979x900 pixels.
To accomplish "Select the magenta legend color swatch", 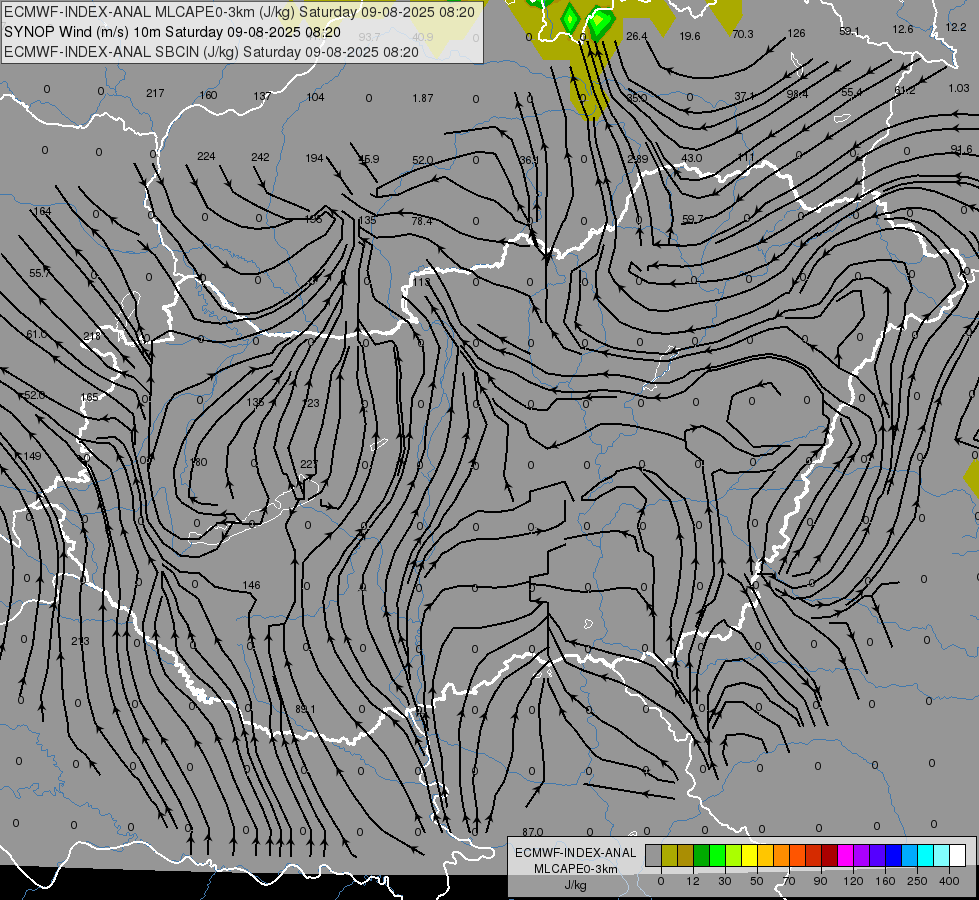I will coord(845,856).
